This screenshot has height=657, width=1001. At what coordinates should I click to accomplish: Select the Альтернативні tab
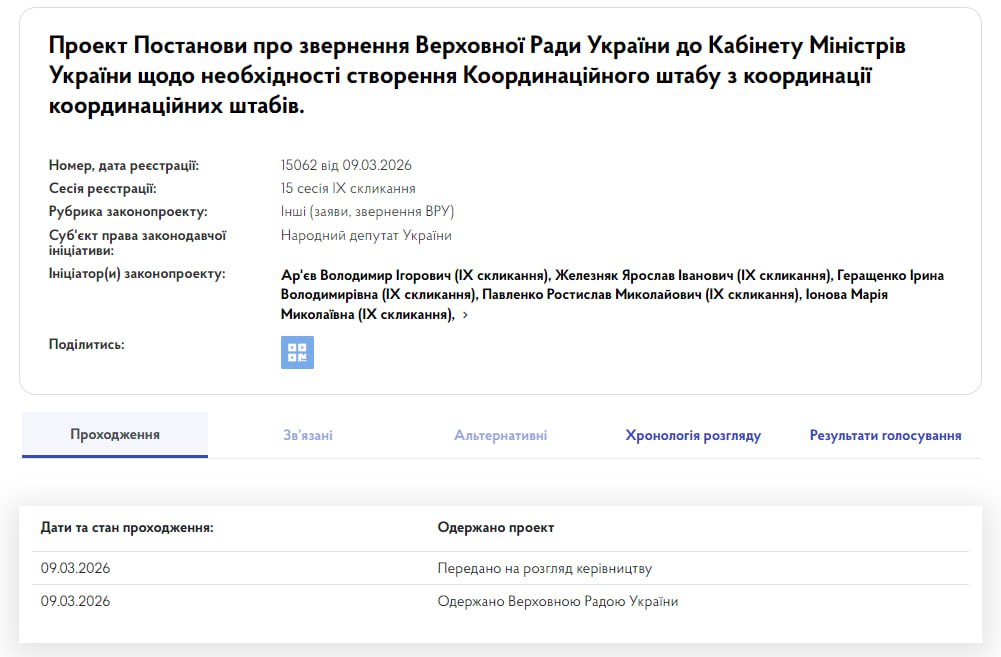[500, 436]
